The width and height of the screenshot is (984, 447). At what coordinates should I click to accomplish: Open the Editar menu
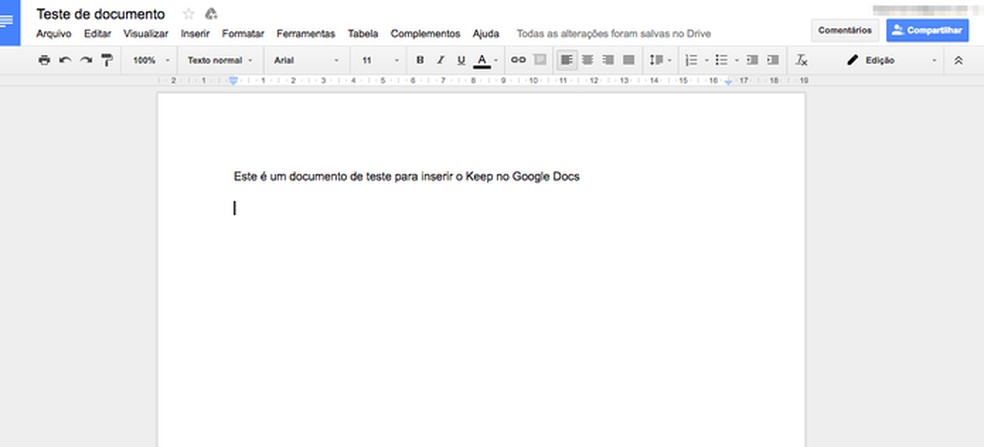[97, 34]
